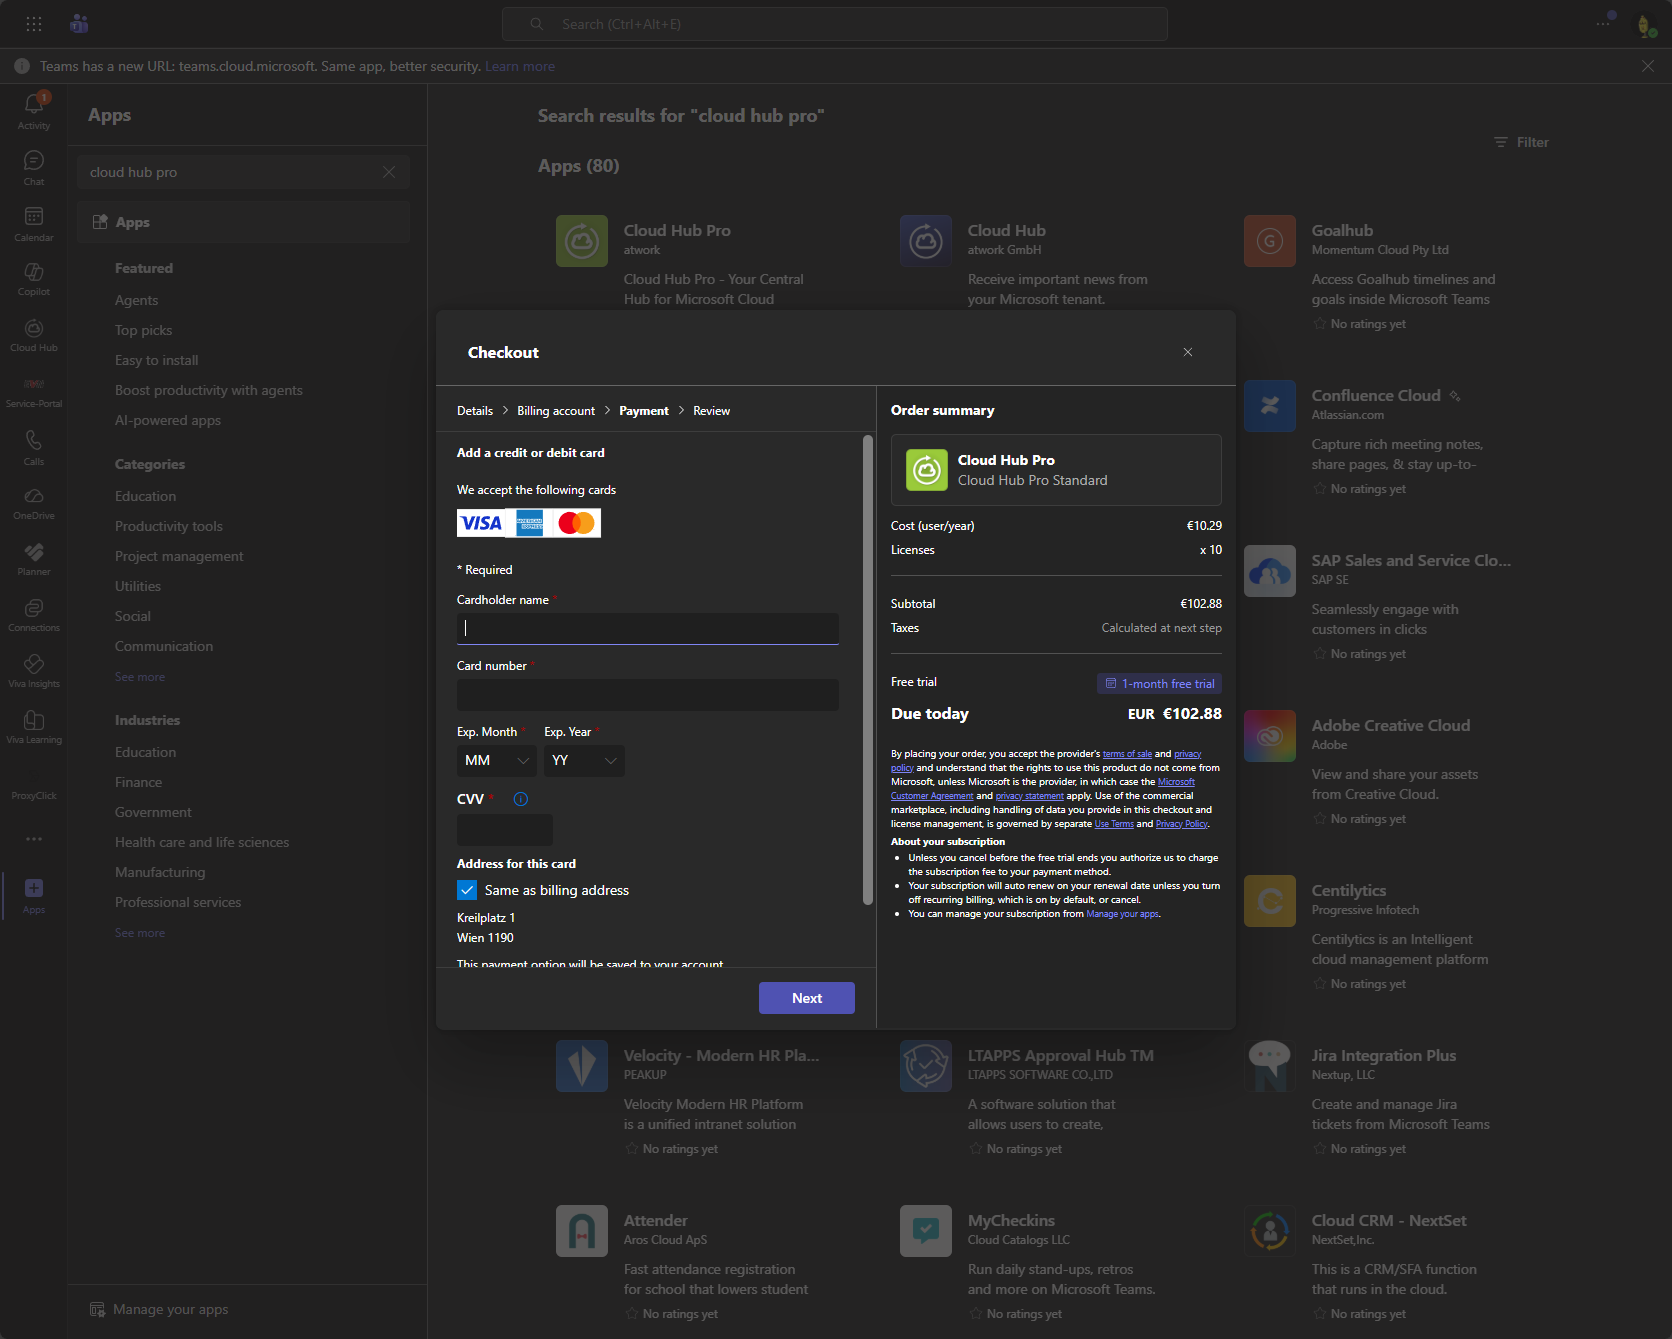Image resolution: width=1672 pixels, height=1339 pixels.
Task: Jump to the Review checkout step
Action: click(712, 411)
